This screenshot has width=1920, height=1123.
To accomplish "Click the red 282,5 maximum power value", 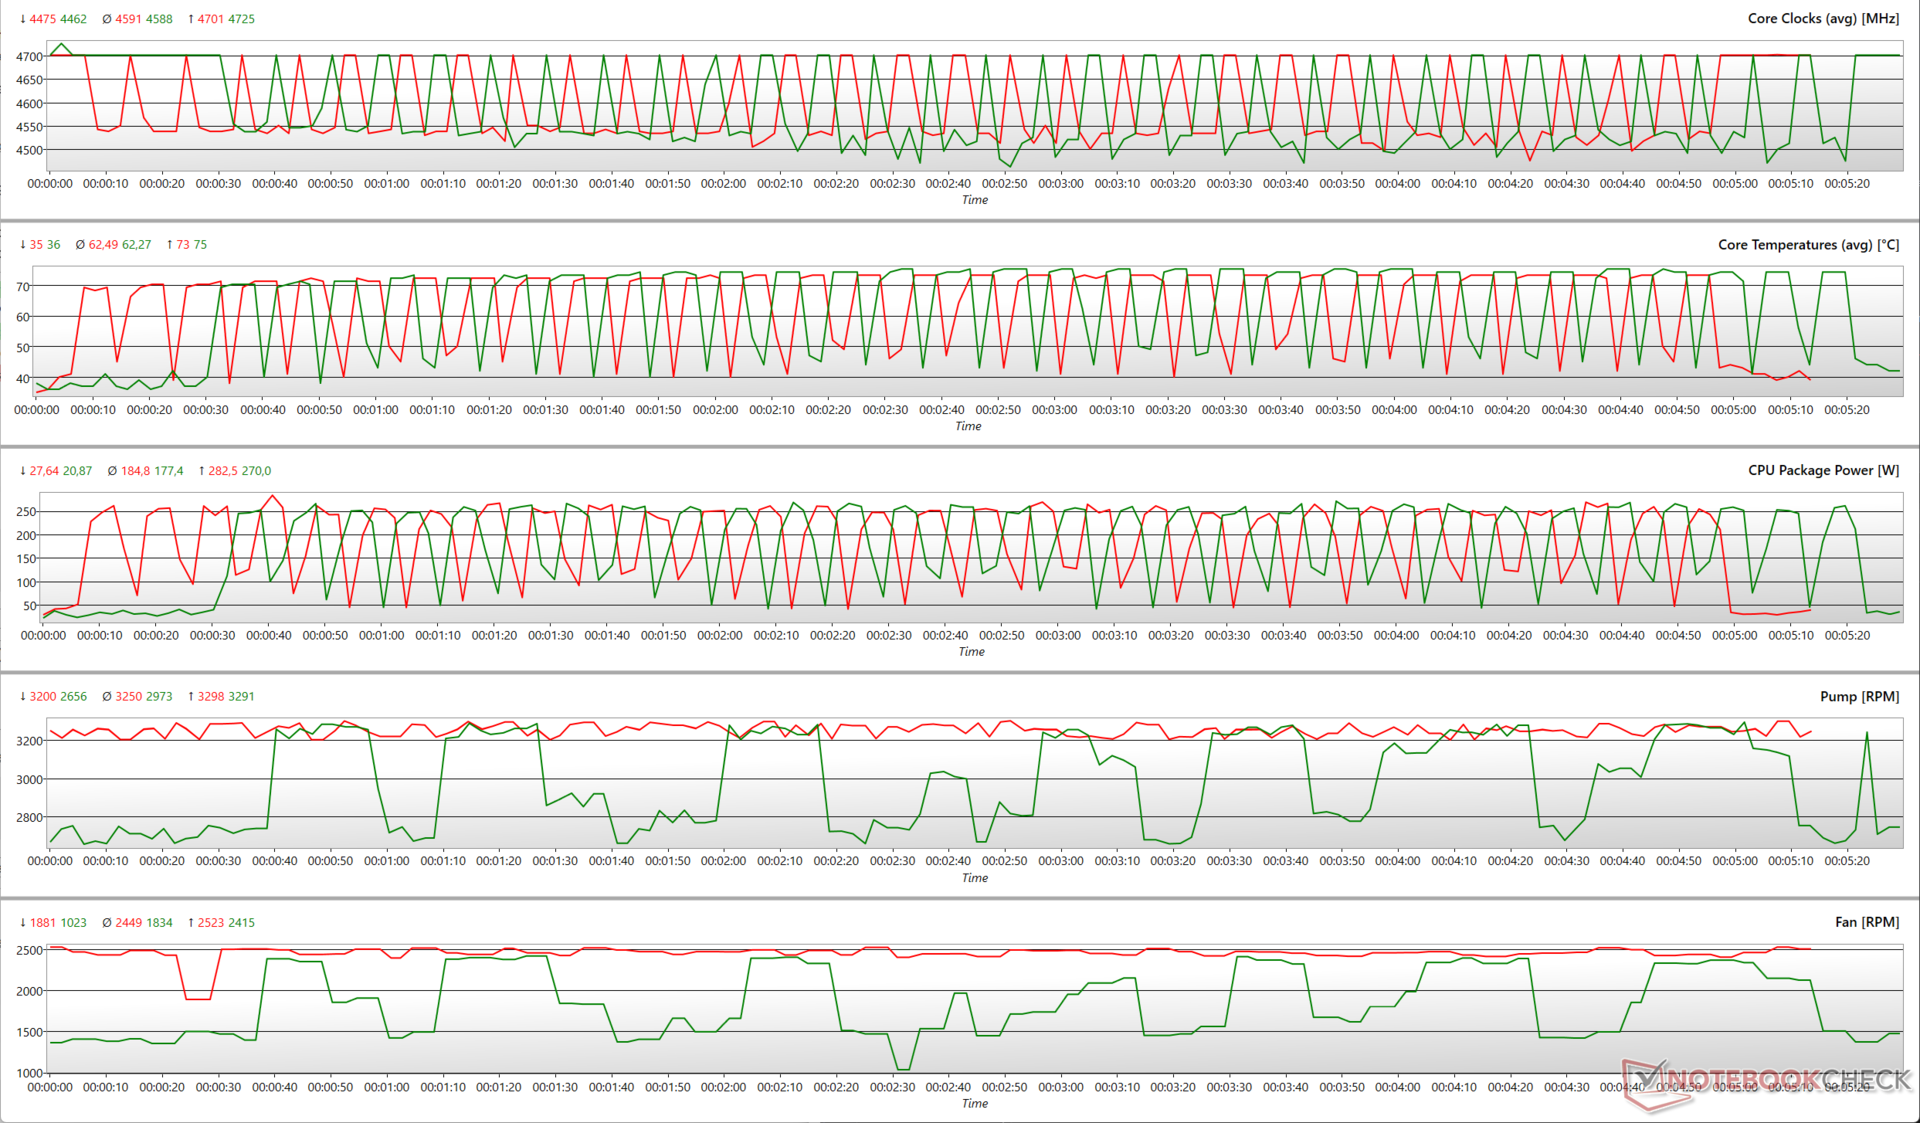I will [x=224, y=471].
